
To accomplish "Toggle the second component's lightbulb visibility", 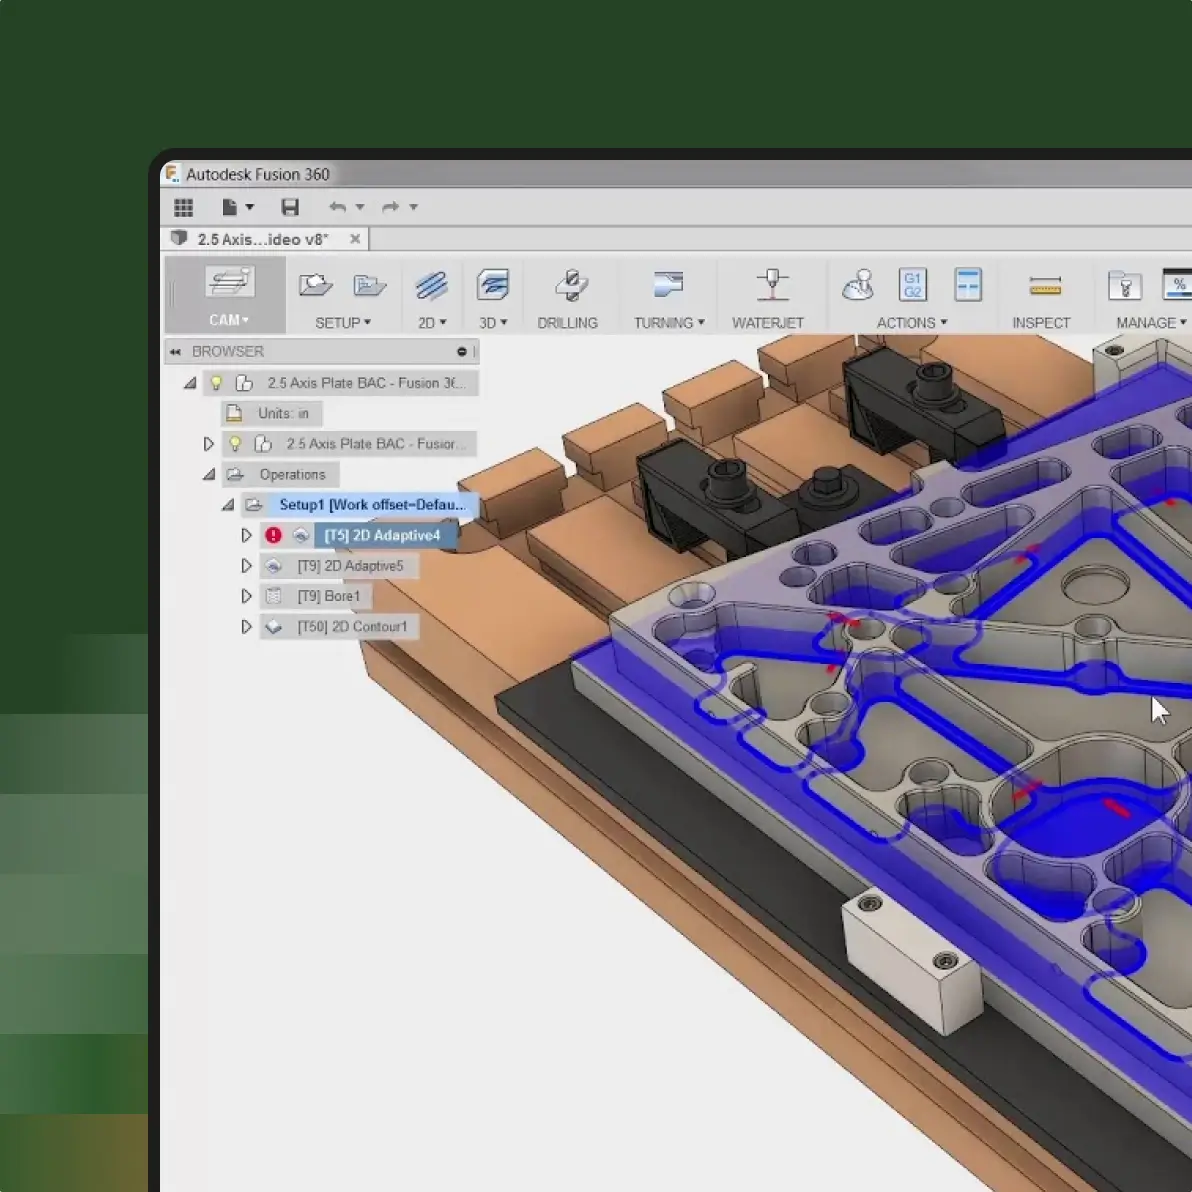I will pos(234,443).
